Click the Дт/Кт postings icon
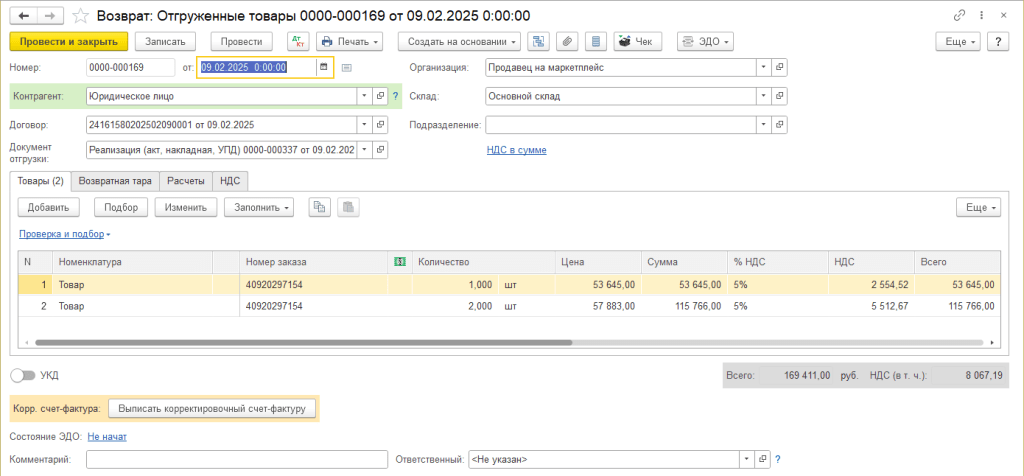1024x476 pixels. tap(298, 41)
